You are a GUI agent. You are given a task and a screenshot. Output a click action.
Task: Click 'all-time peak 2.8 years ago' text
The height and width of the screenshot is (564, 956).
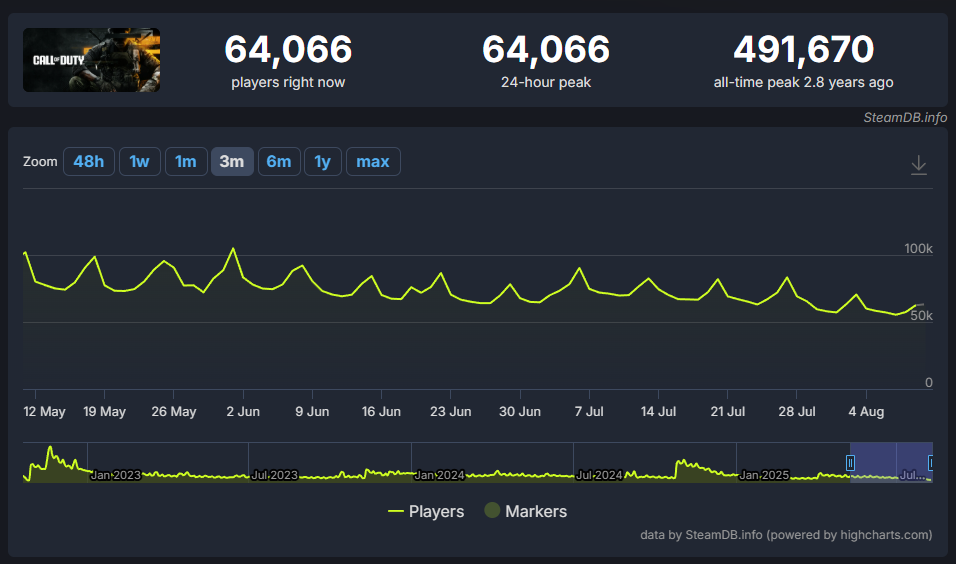coord(804,82)
